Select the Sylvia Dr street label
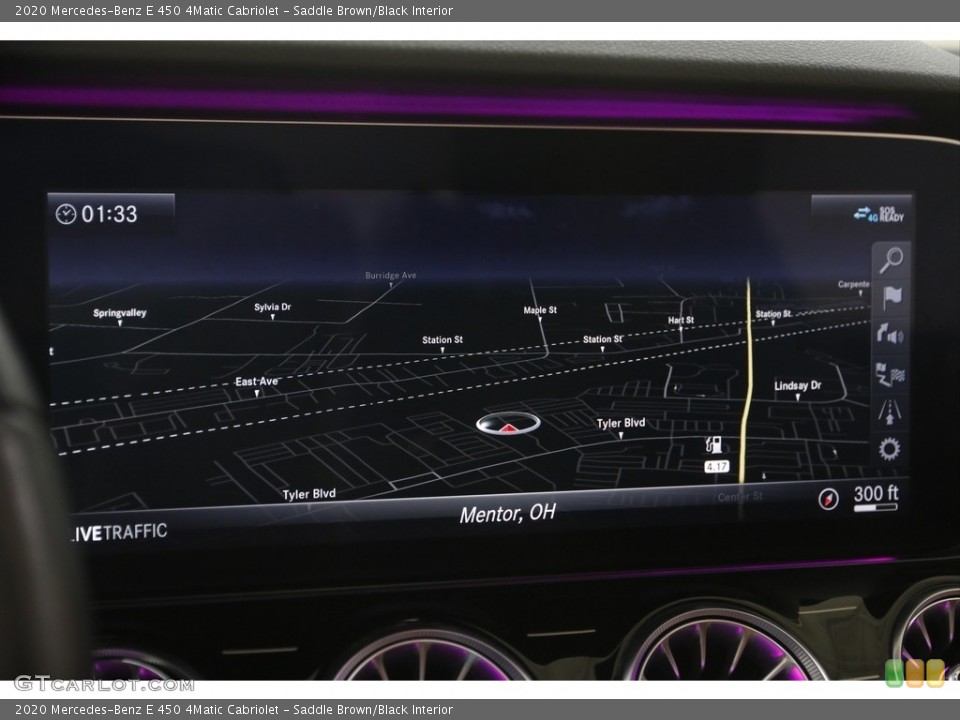Image resolution: width=960 pixels, height=720 pixels. [272, 307]
